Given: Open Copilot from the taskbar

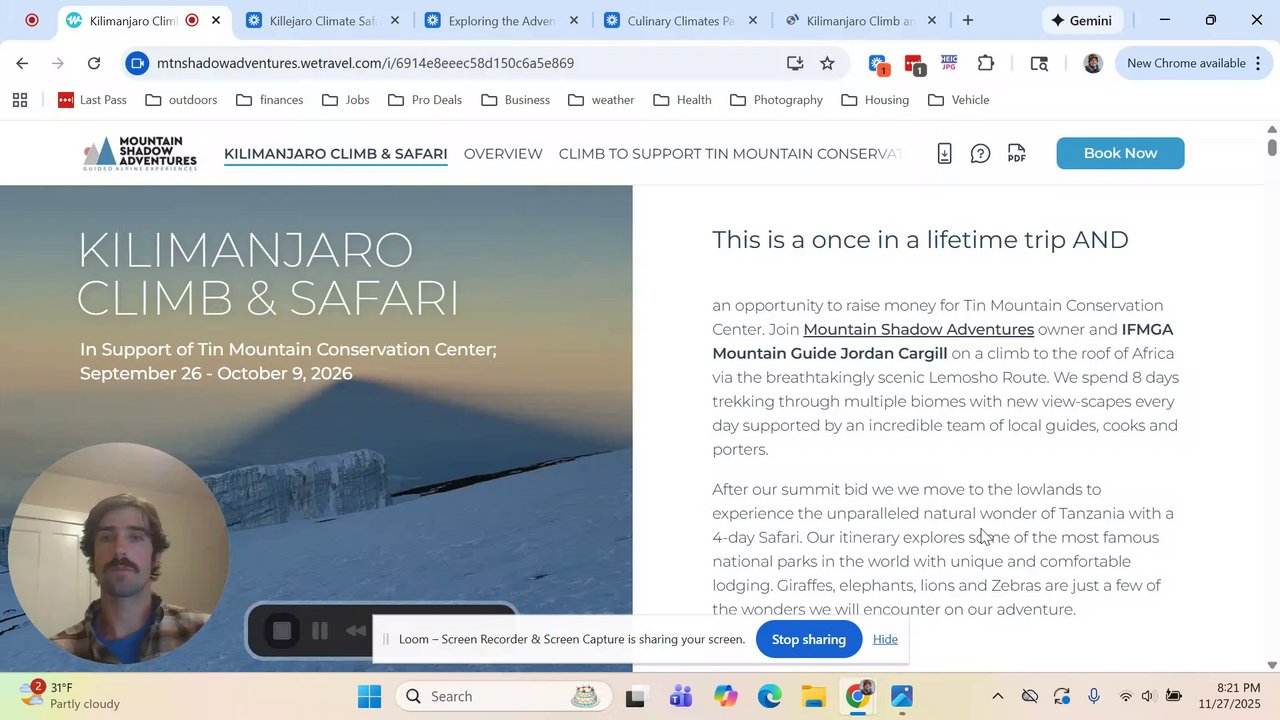Looking at the screenshot, I should pos(725,696).
